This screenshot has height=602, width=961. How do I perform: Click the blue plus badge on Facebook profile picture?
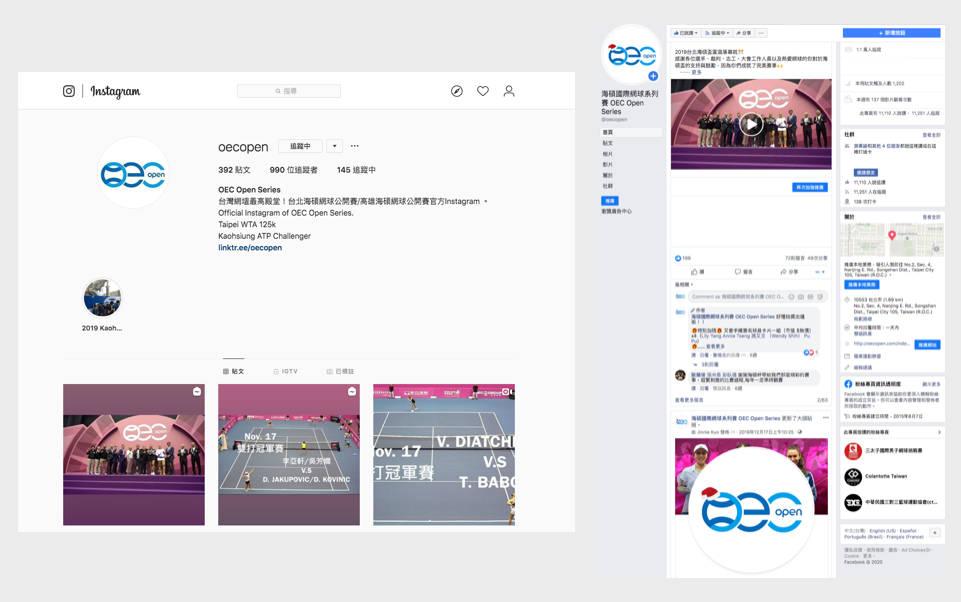pyautogui.click(x=653, y=76)
